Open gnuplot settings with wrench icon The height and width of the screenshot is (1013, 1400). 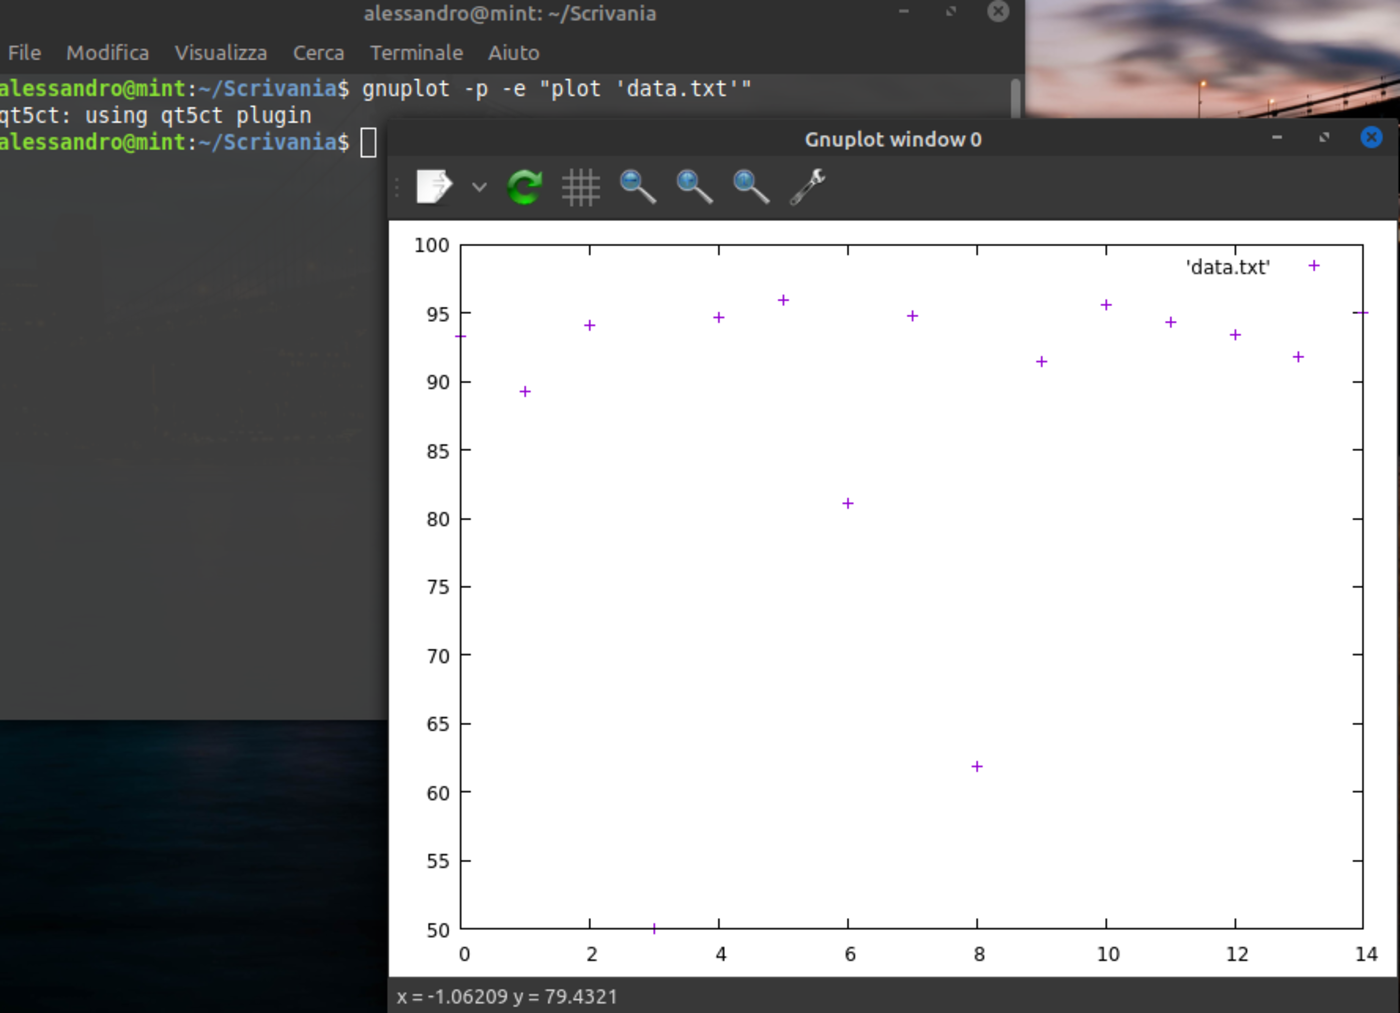point(807,187)
